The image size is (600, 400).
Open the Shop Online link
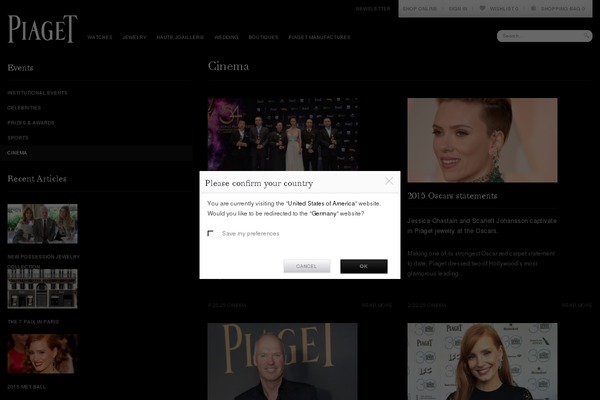(x=420, y=8)
